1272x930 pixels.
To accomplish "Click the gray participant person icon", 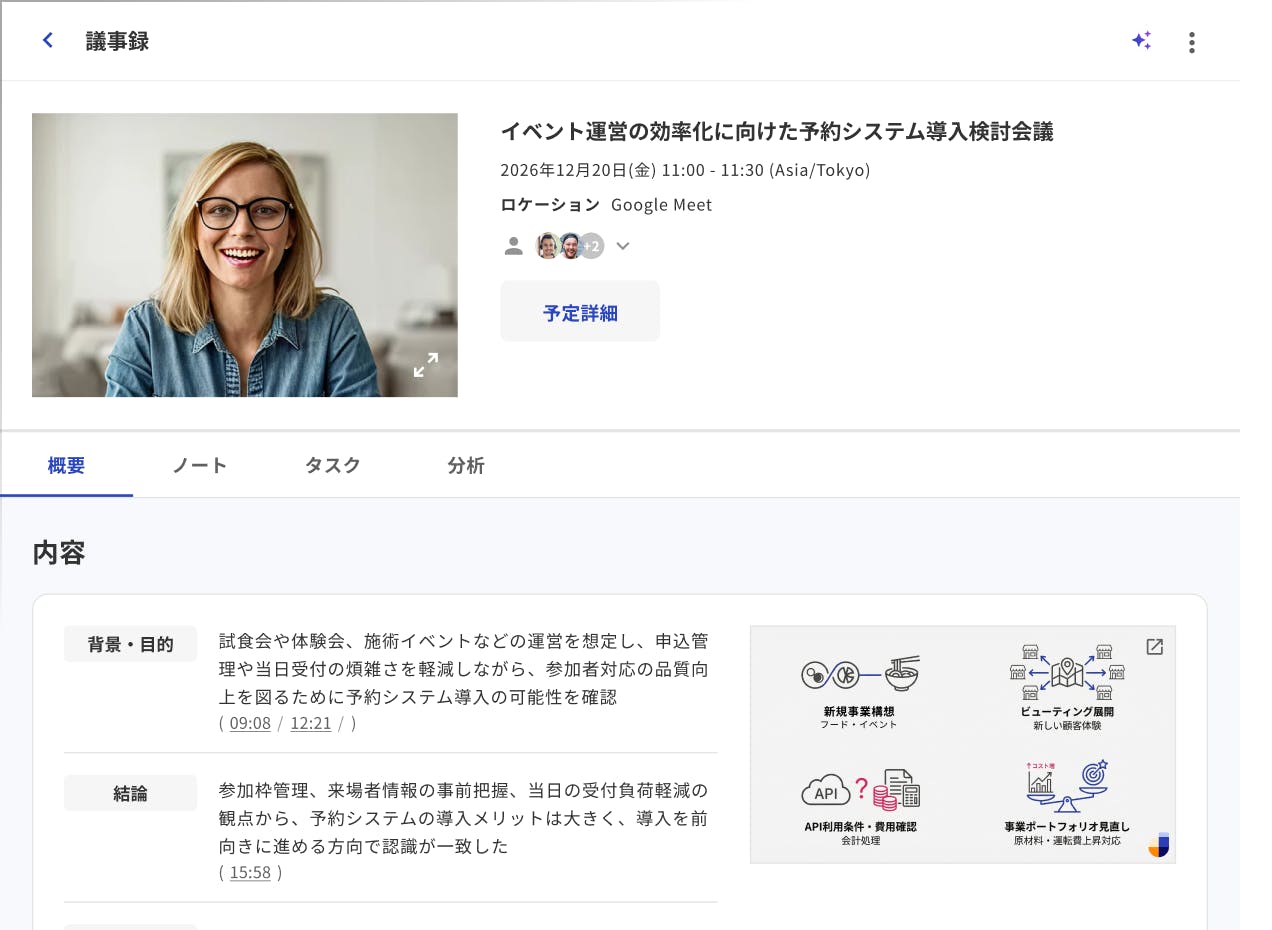I will coord(513,246).
